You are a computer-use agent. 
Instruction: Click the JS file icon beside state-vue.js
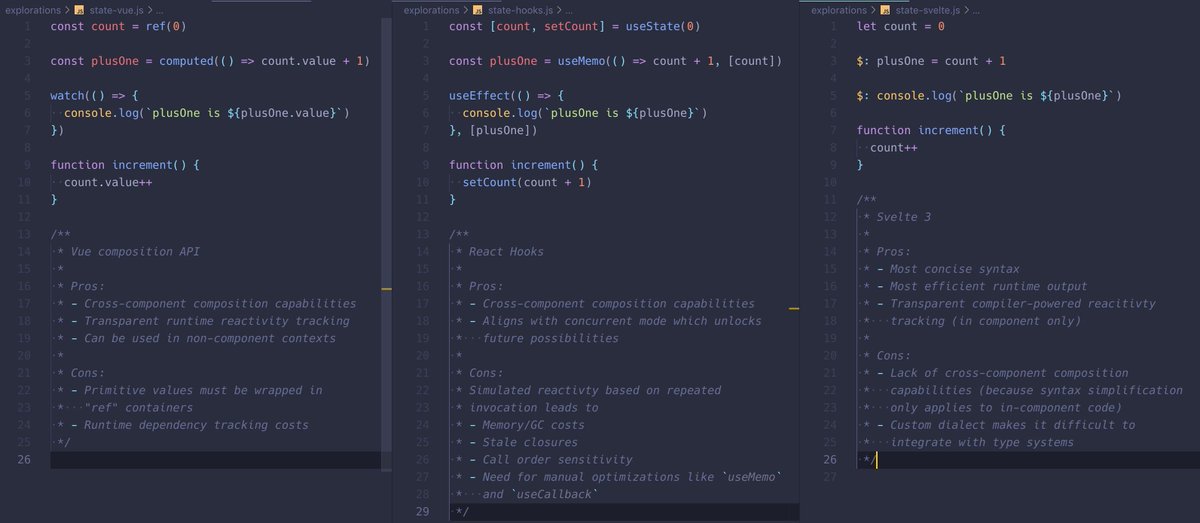pyautogui.click(x=80, y=10)
